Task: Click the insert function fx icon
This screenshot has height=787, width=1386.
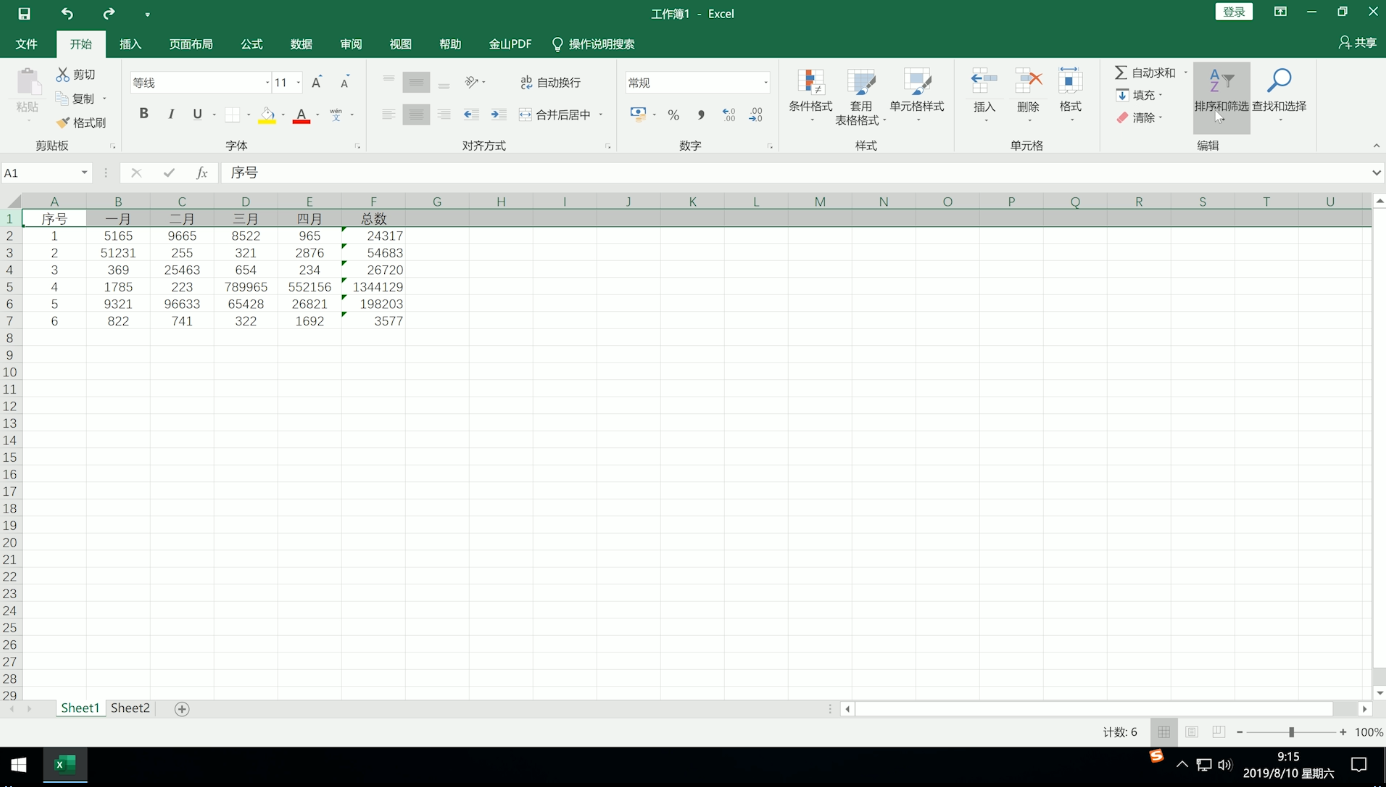Action: click(201, 173)
